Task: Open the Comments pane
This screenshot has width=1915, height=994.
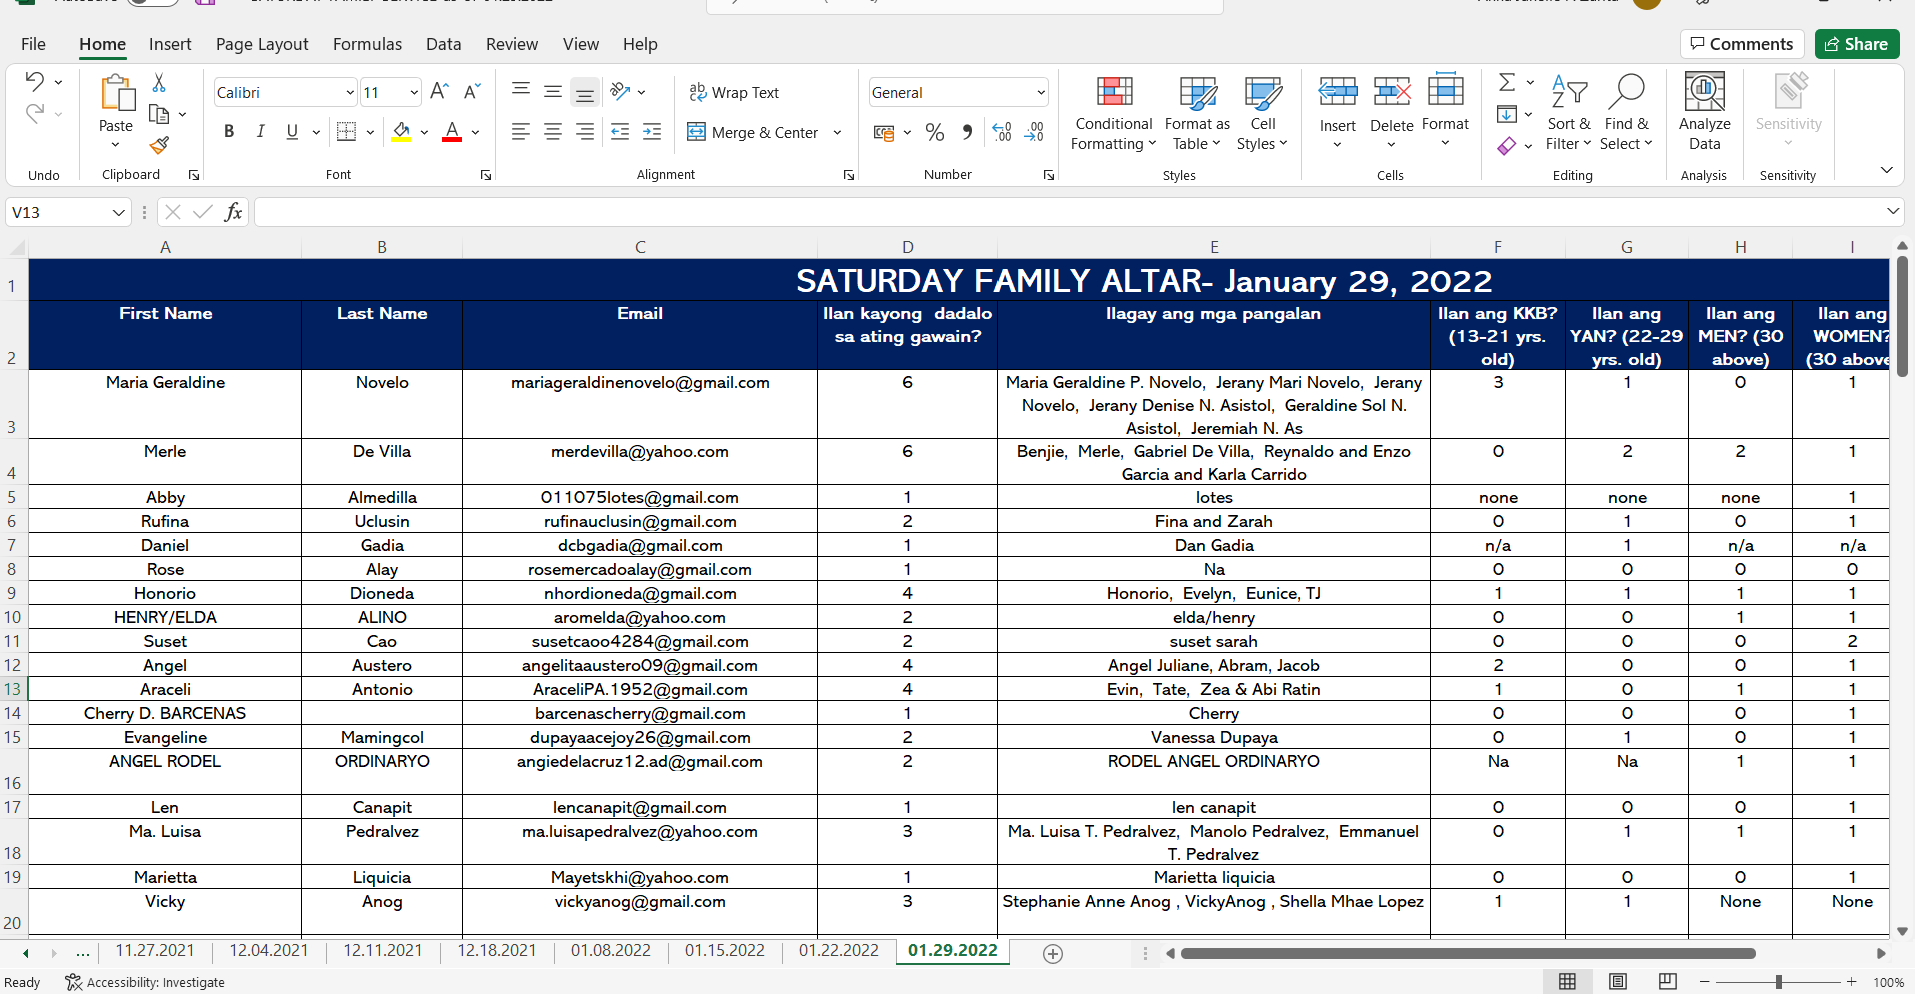Action: (1742, 44)
